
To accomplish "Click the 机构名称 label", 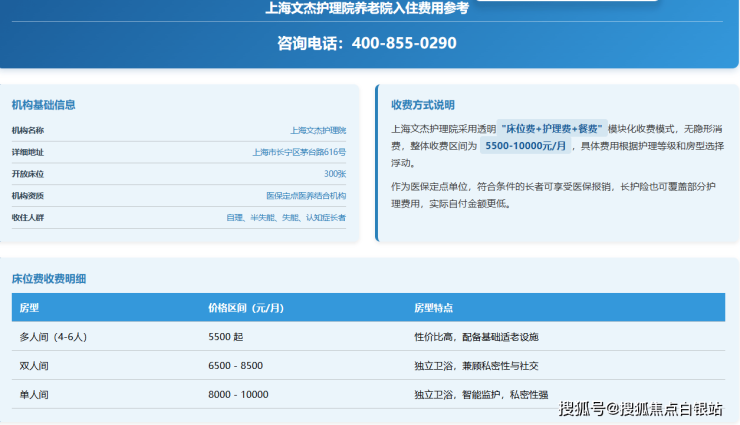I will click(28, 130).
